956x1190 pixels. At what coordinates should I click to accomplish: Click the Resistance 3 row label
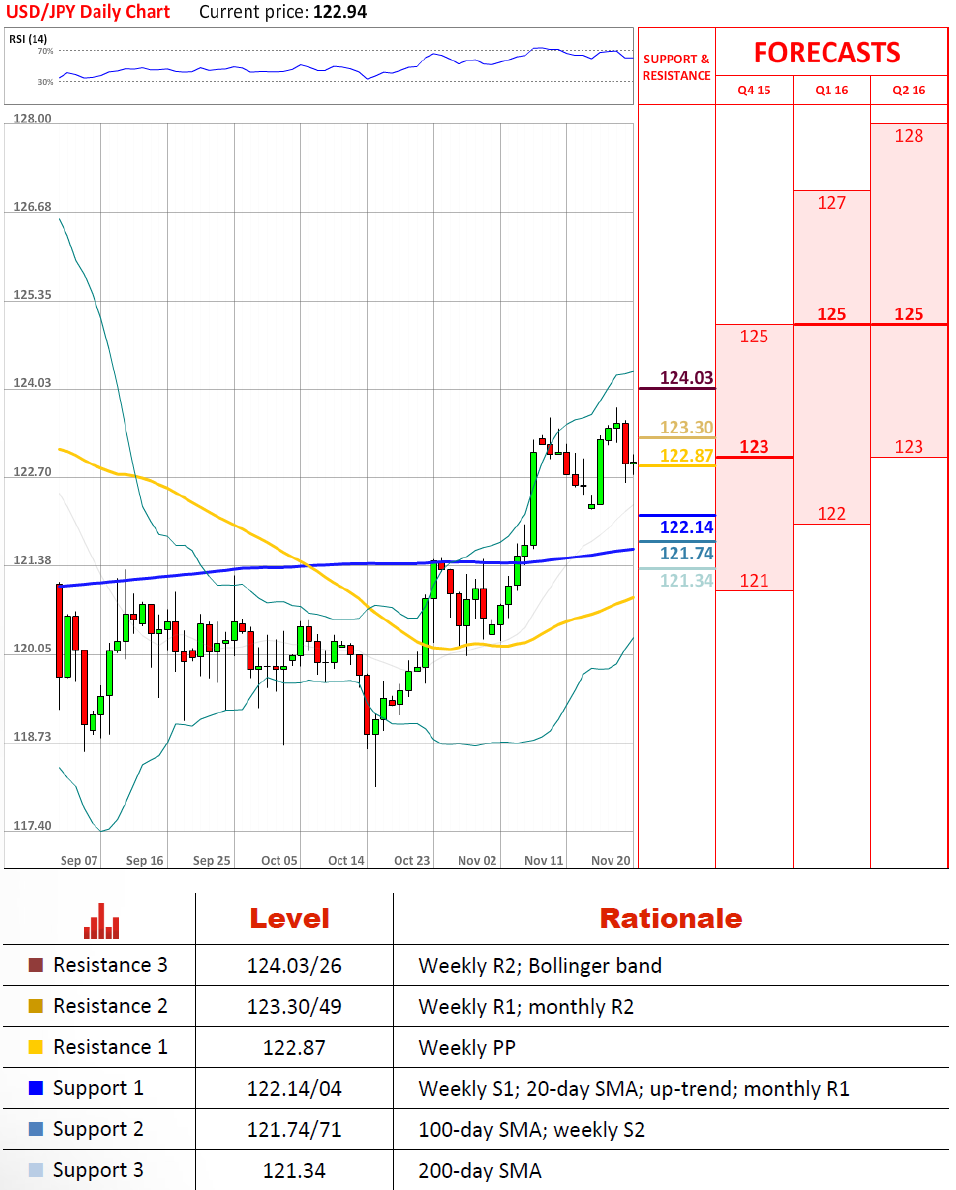point(110,965)
